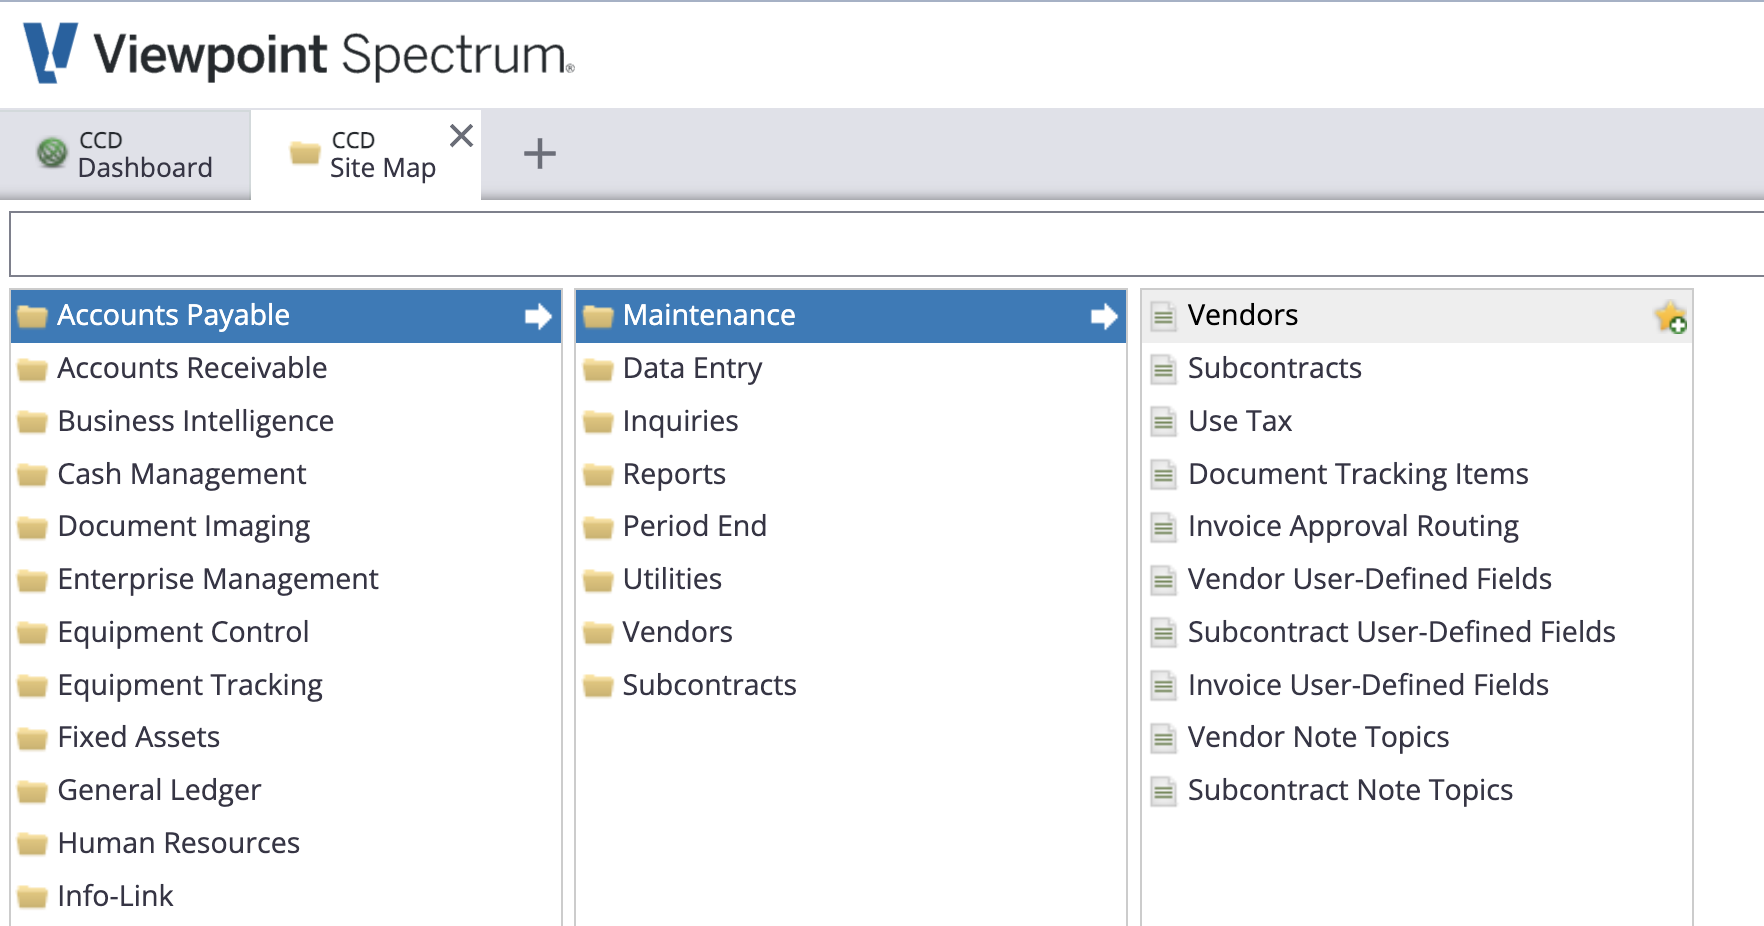Viewport: 1764px width, 926px height.
Task: Click document icon beside Subcontract Note Topics
Action: click(1163, 790)
